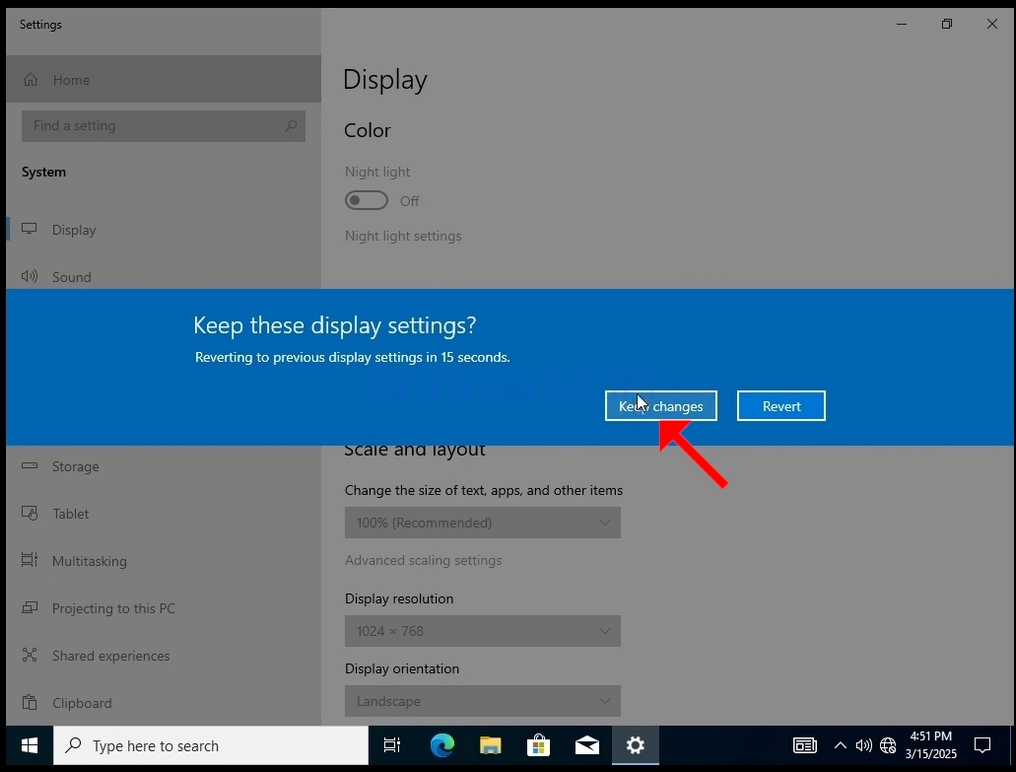
Task: Expand the 1024 × 768 resolution dropdown
Action: [x=483, y=631]
